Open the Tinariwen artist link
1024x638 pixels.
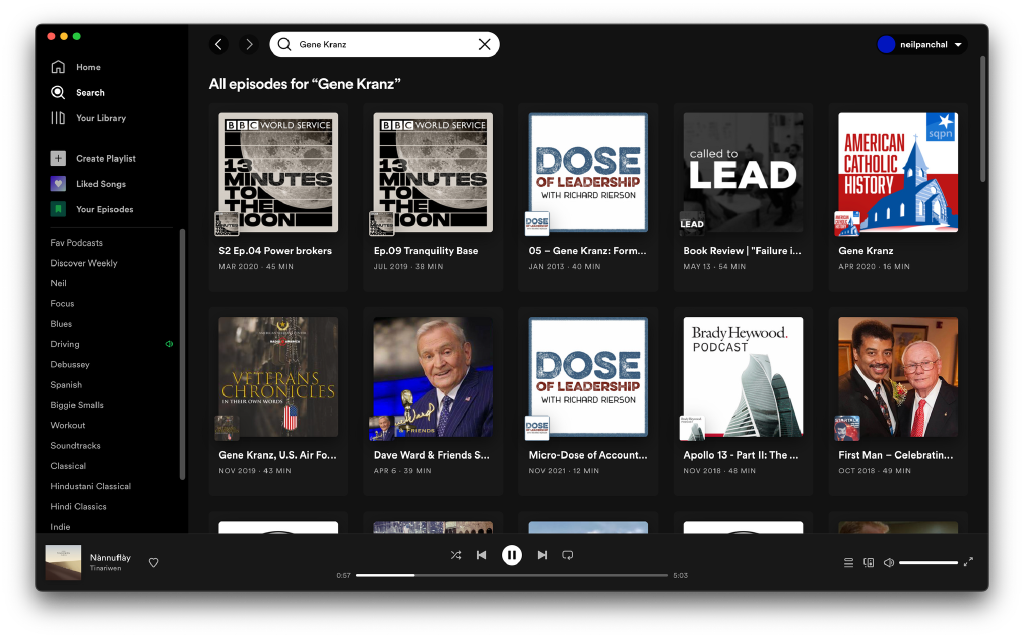pyautogui.click(x=105, y=569)
